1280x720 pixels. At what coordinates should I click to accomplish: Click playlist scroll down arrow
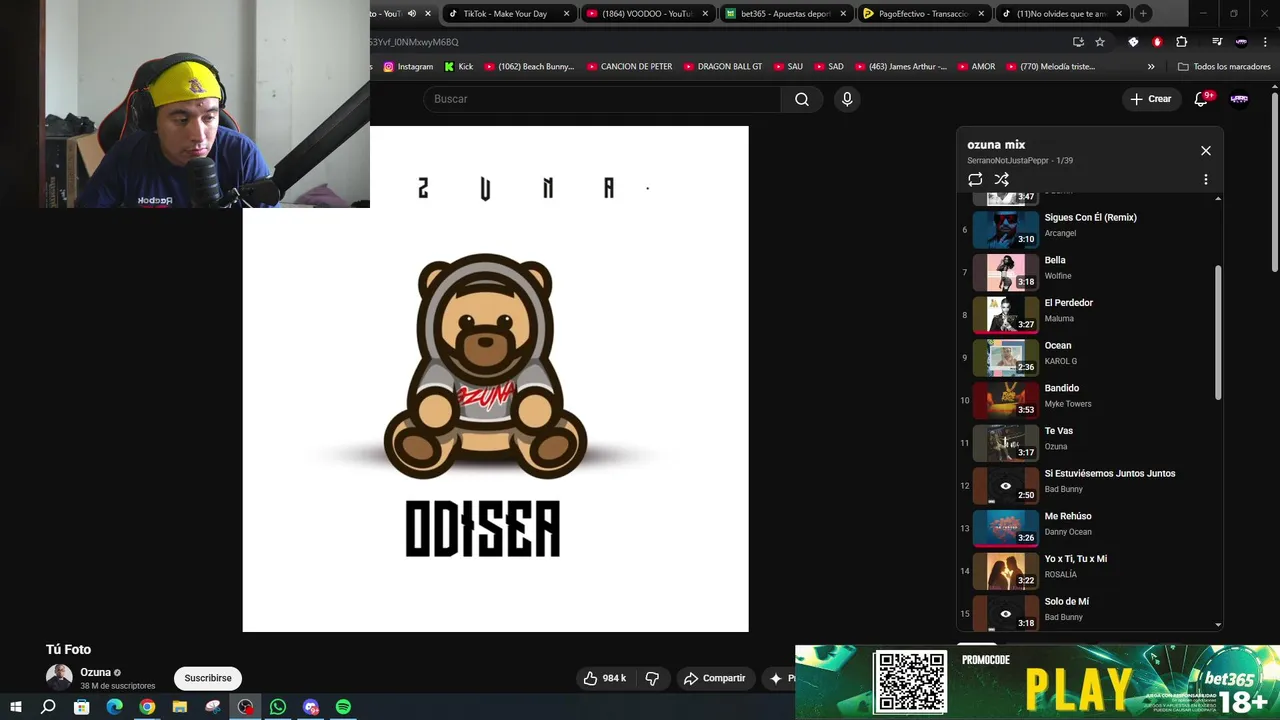click(x=1218, y=624)
